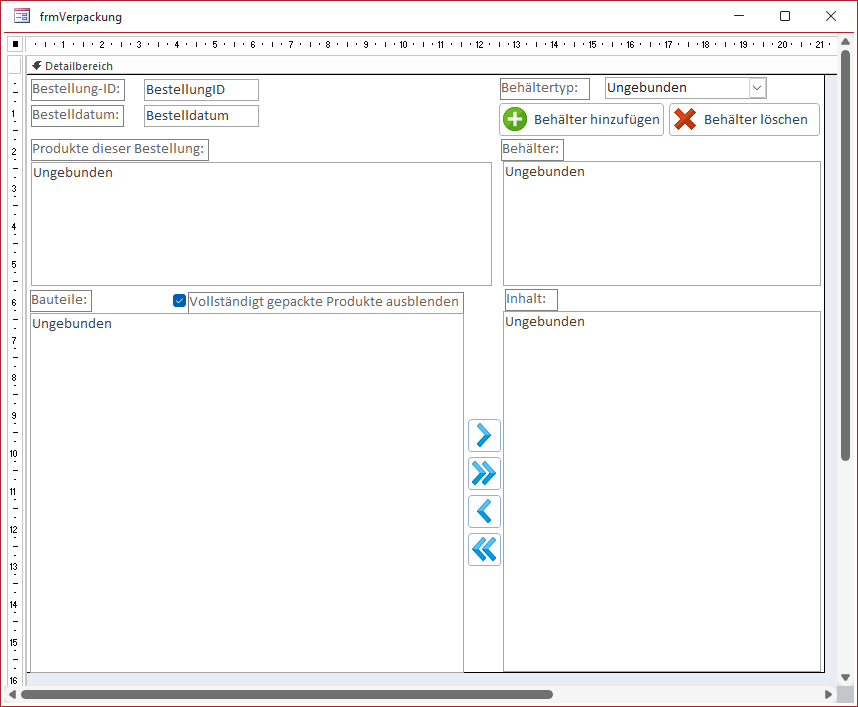Select the Inhalt list box

pyautogui.click(x=661, y=490)
